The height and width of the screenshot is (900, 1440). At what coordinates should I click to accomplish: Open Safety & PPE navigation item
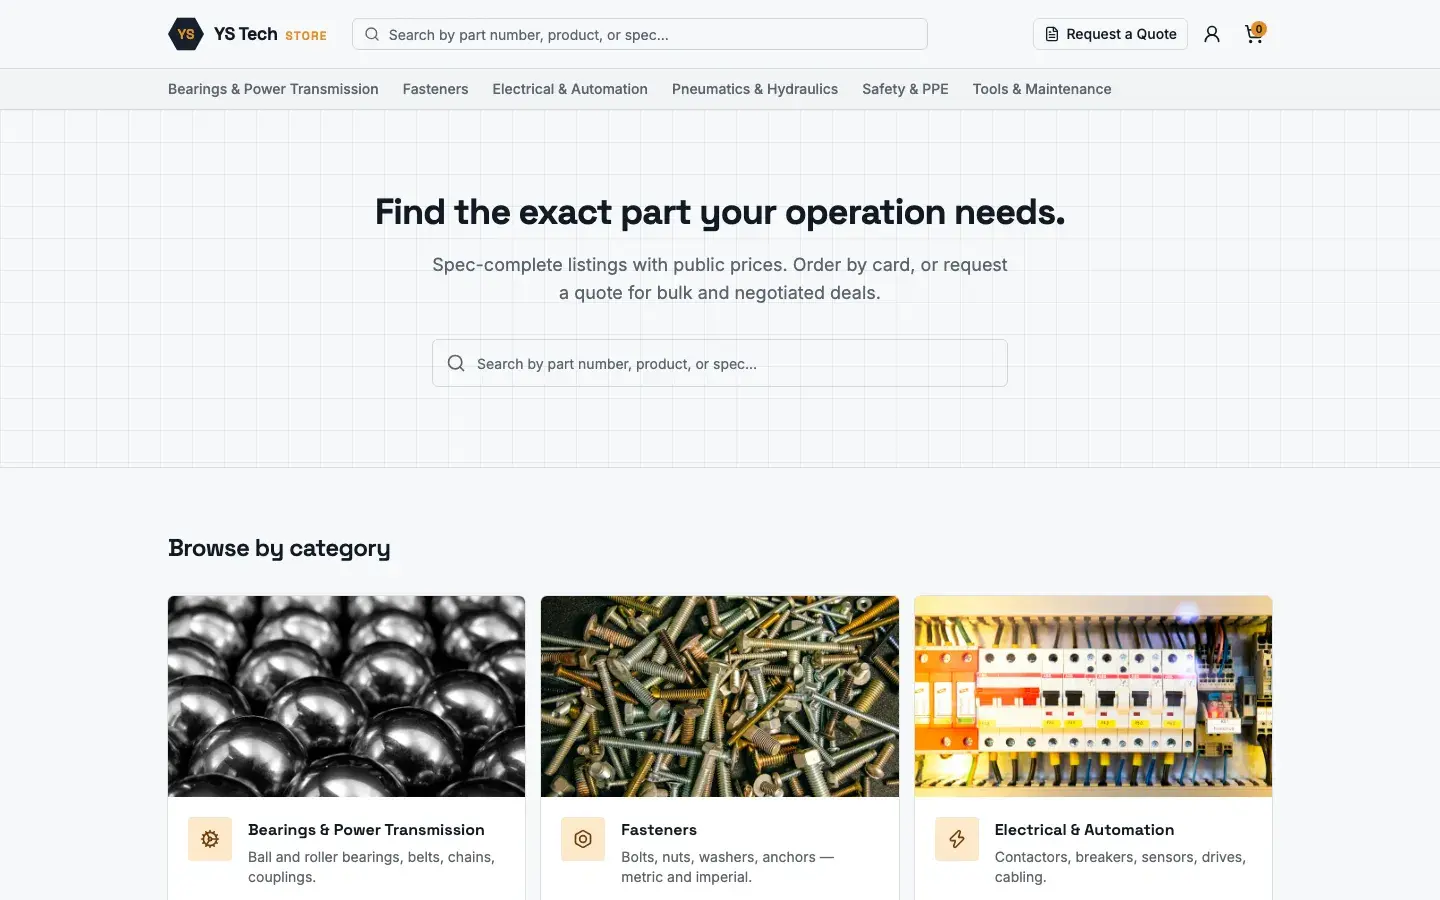905,89
